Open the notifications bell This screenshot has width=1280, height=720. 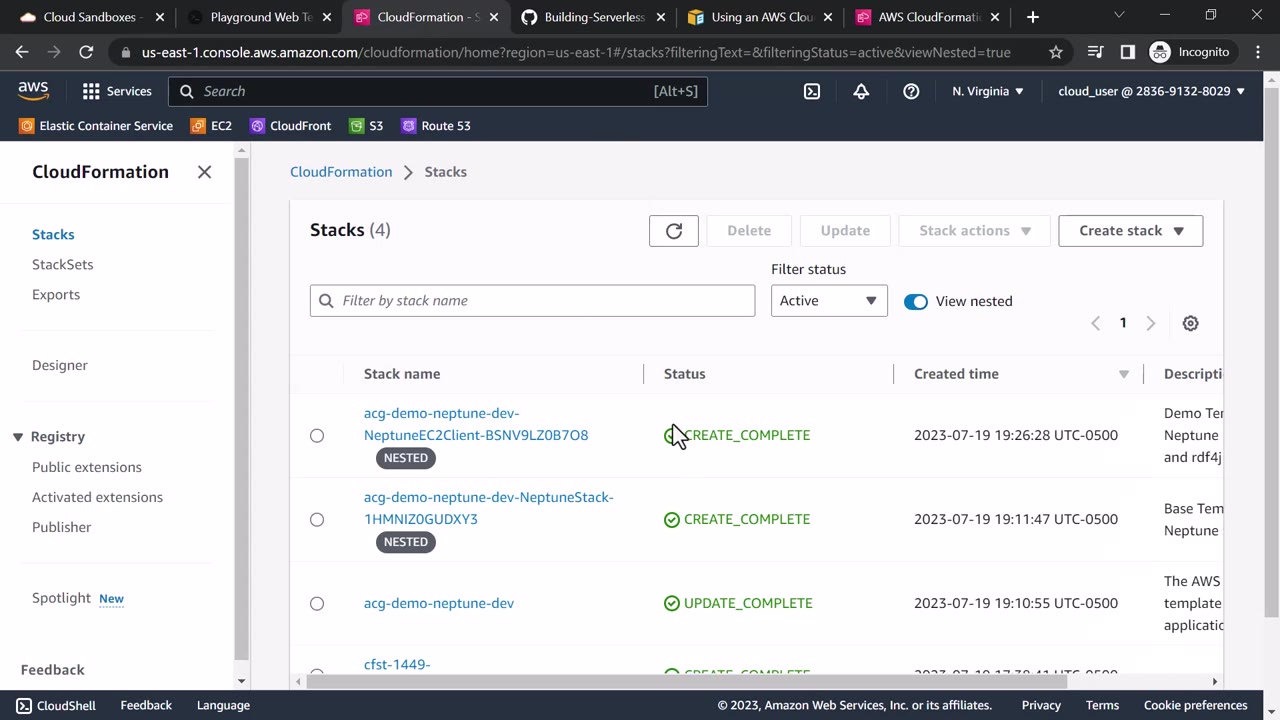(x=861, y=91)
